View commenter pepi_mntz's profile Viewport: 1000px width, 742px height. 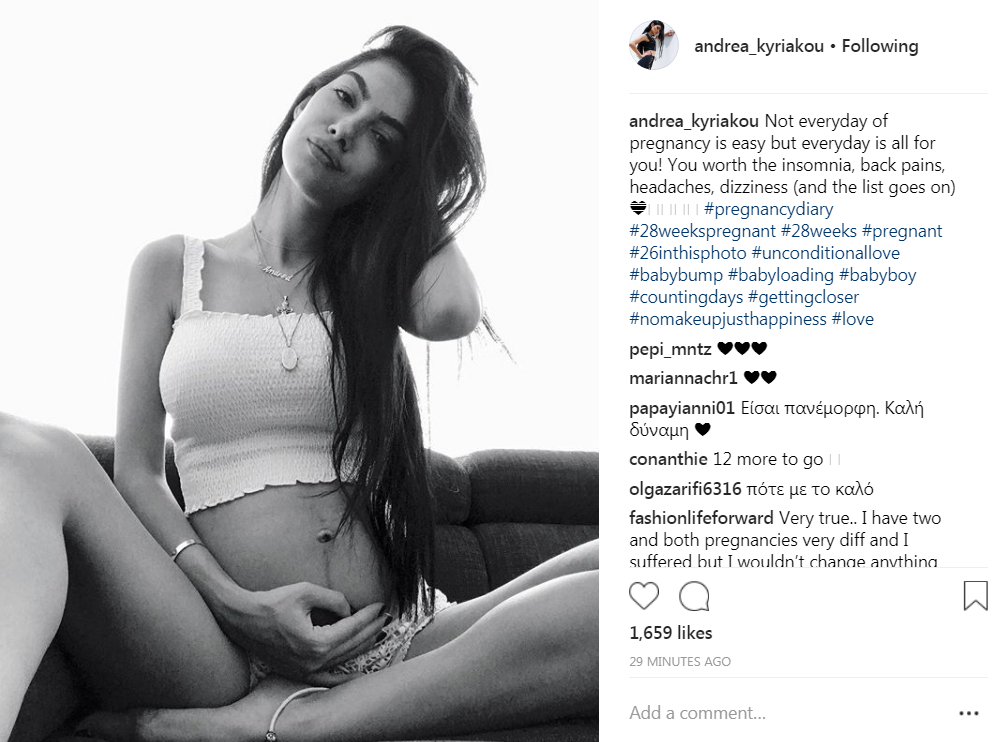tap(670, 349)
